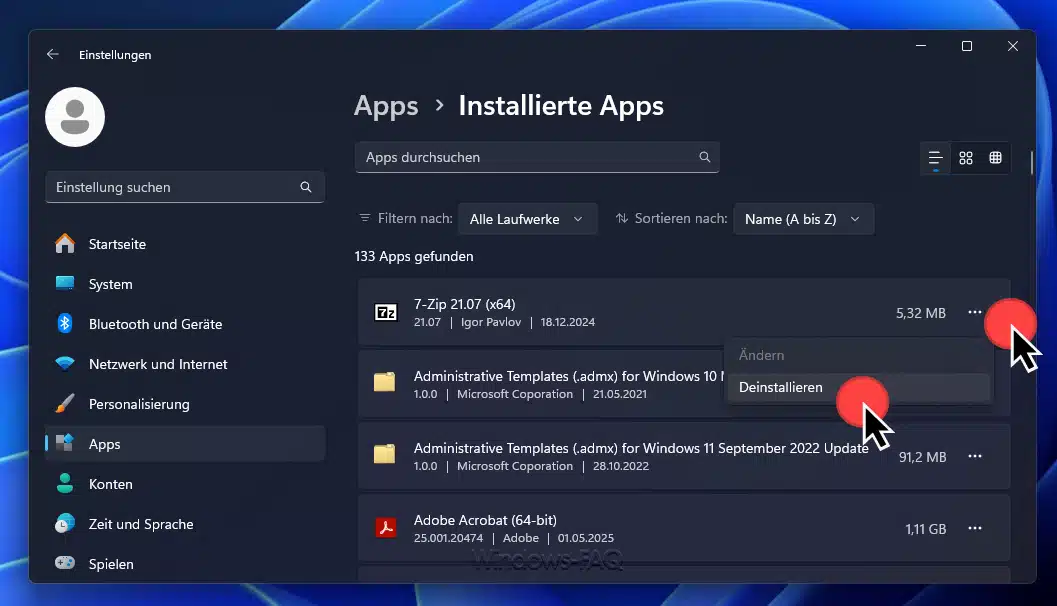Open more options for Adobe Acrobat

[974, 528]
